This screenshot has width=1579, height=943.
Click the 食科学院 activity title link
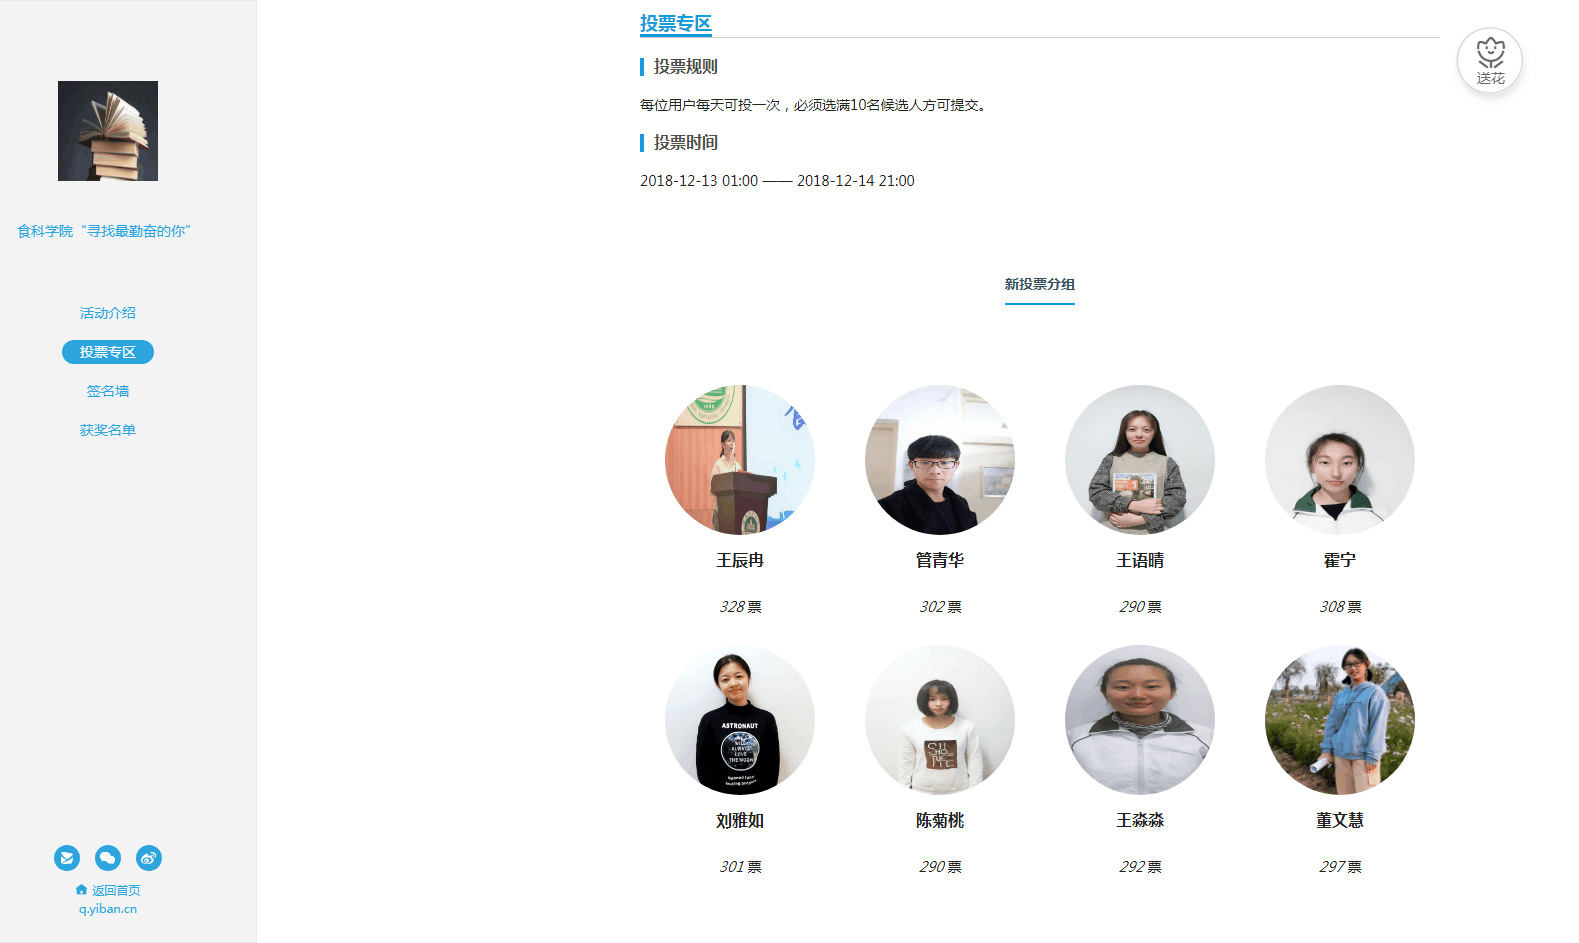point(104,231)
